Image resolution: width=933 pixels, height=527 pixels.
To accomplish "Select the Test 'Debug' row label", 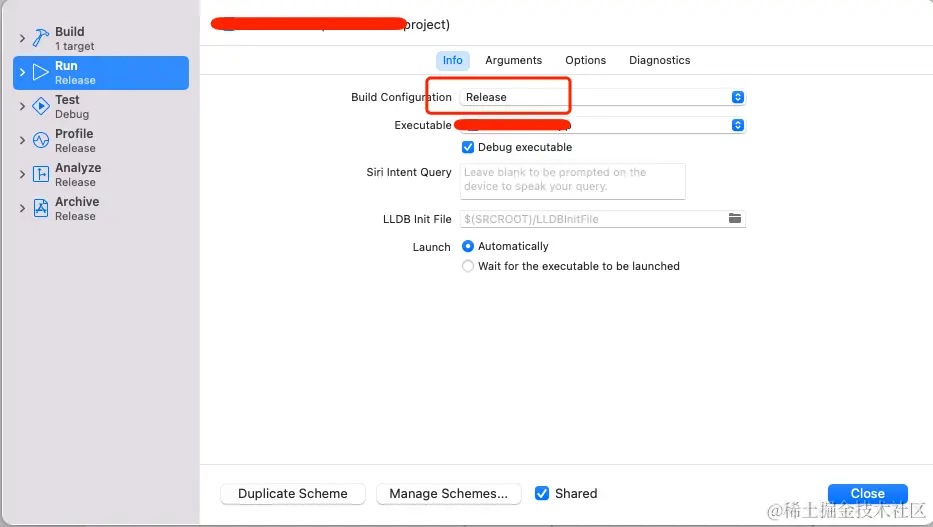I will tap(72, 114).
